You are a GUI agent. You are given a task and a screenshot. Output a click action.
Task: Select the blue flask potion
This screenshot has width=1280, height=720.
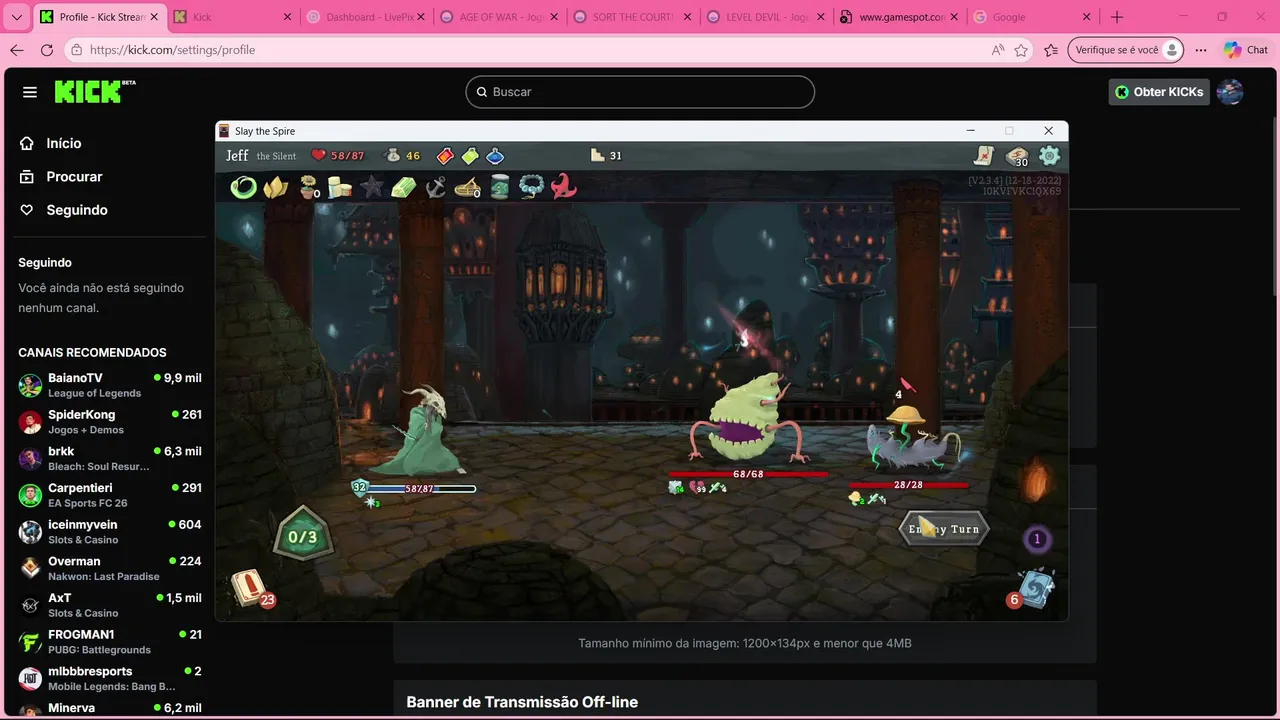point(495,156)
